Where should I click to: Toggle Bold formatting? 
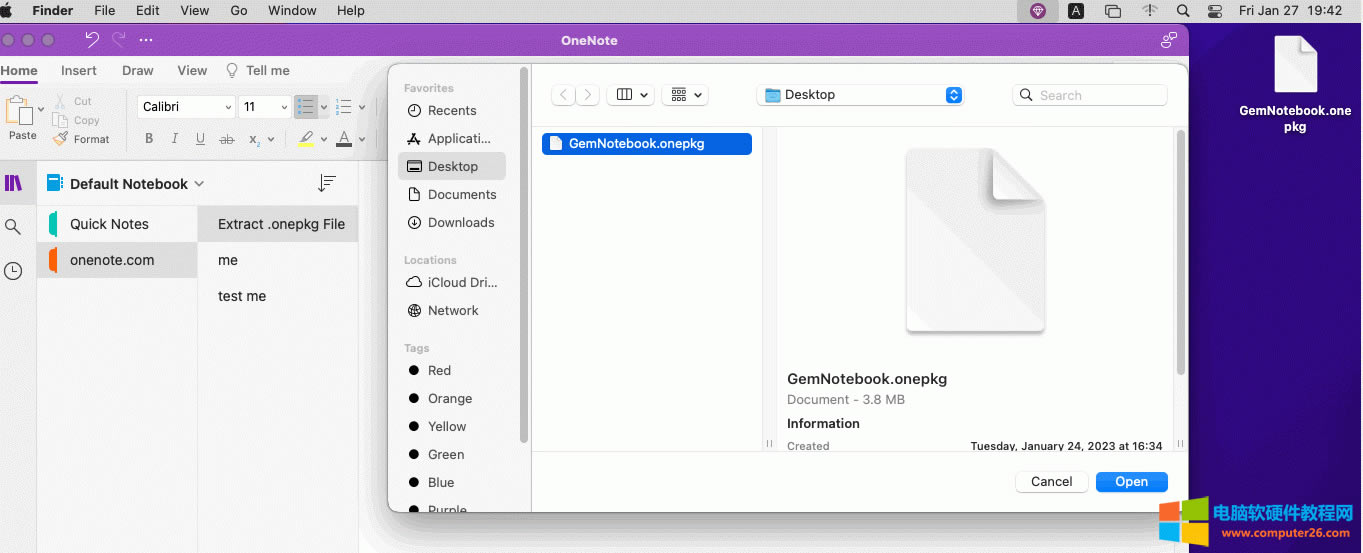click(x=149, y=139)
